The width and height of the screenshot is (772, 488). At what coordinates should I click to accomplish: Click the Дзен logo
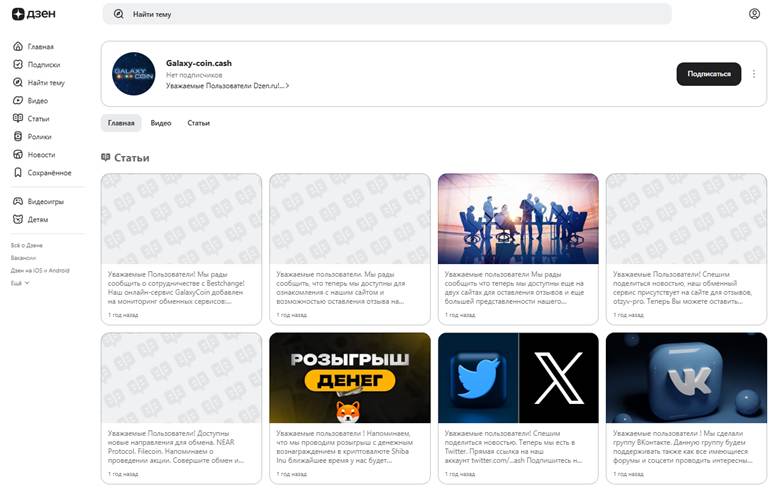coord(33,14)
